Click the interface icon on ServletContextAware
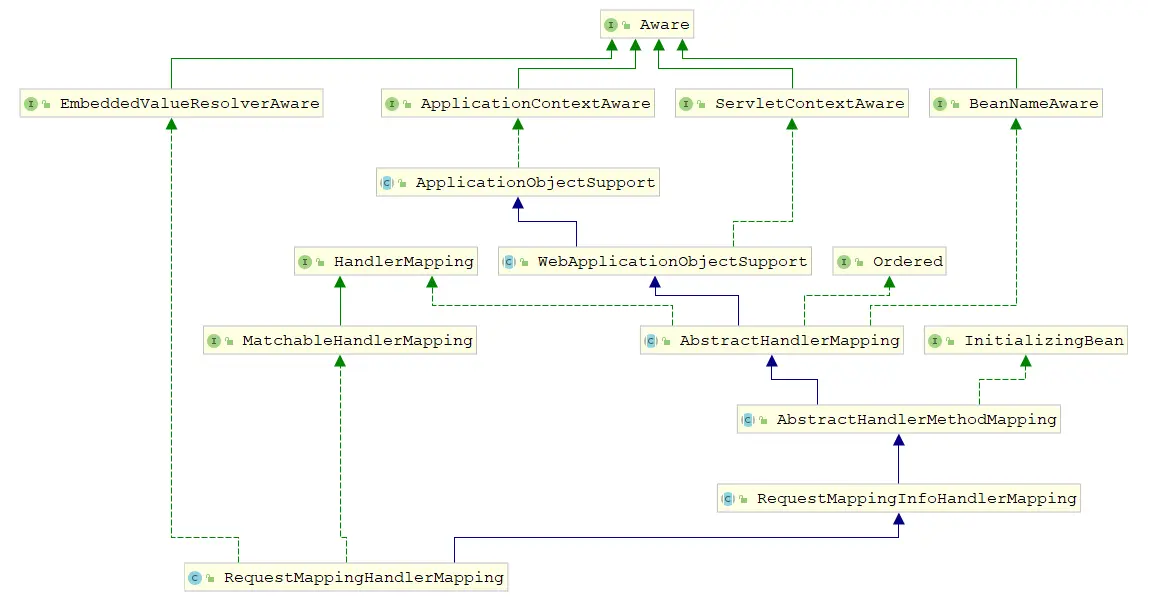 point(687,103)
